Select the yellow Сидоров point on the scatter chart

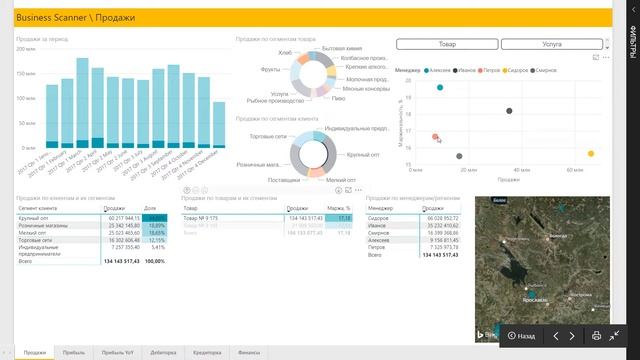click(591, 153)
